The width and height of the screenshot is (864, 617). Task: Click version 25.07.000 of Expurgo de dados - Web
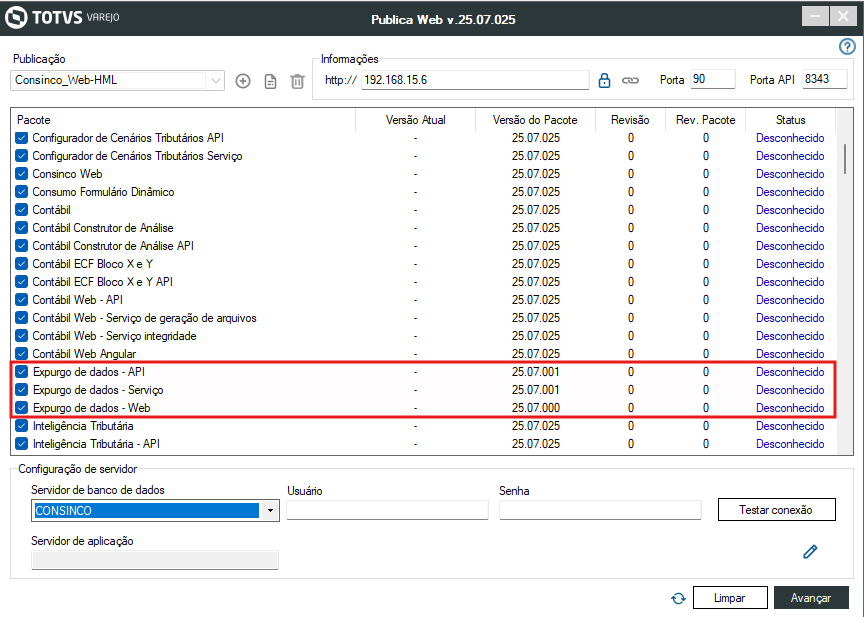coord(536,408)
